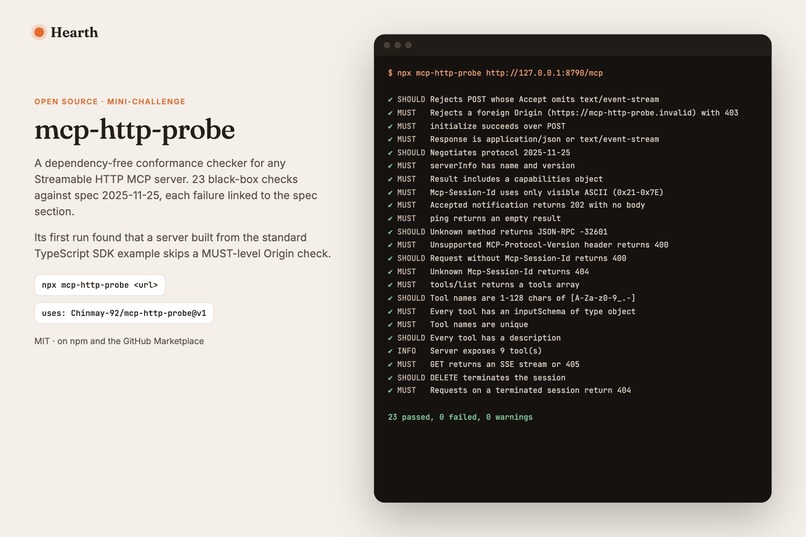This screenshot has height=537, width=806.
Task: Click the checkmark beside 'Result includes a capabilities object'
Action: pyautogui.click(x=390, y=179)
